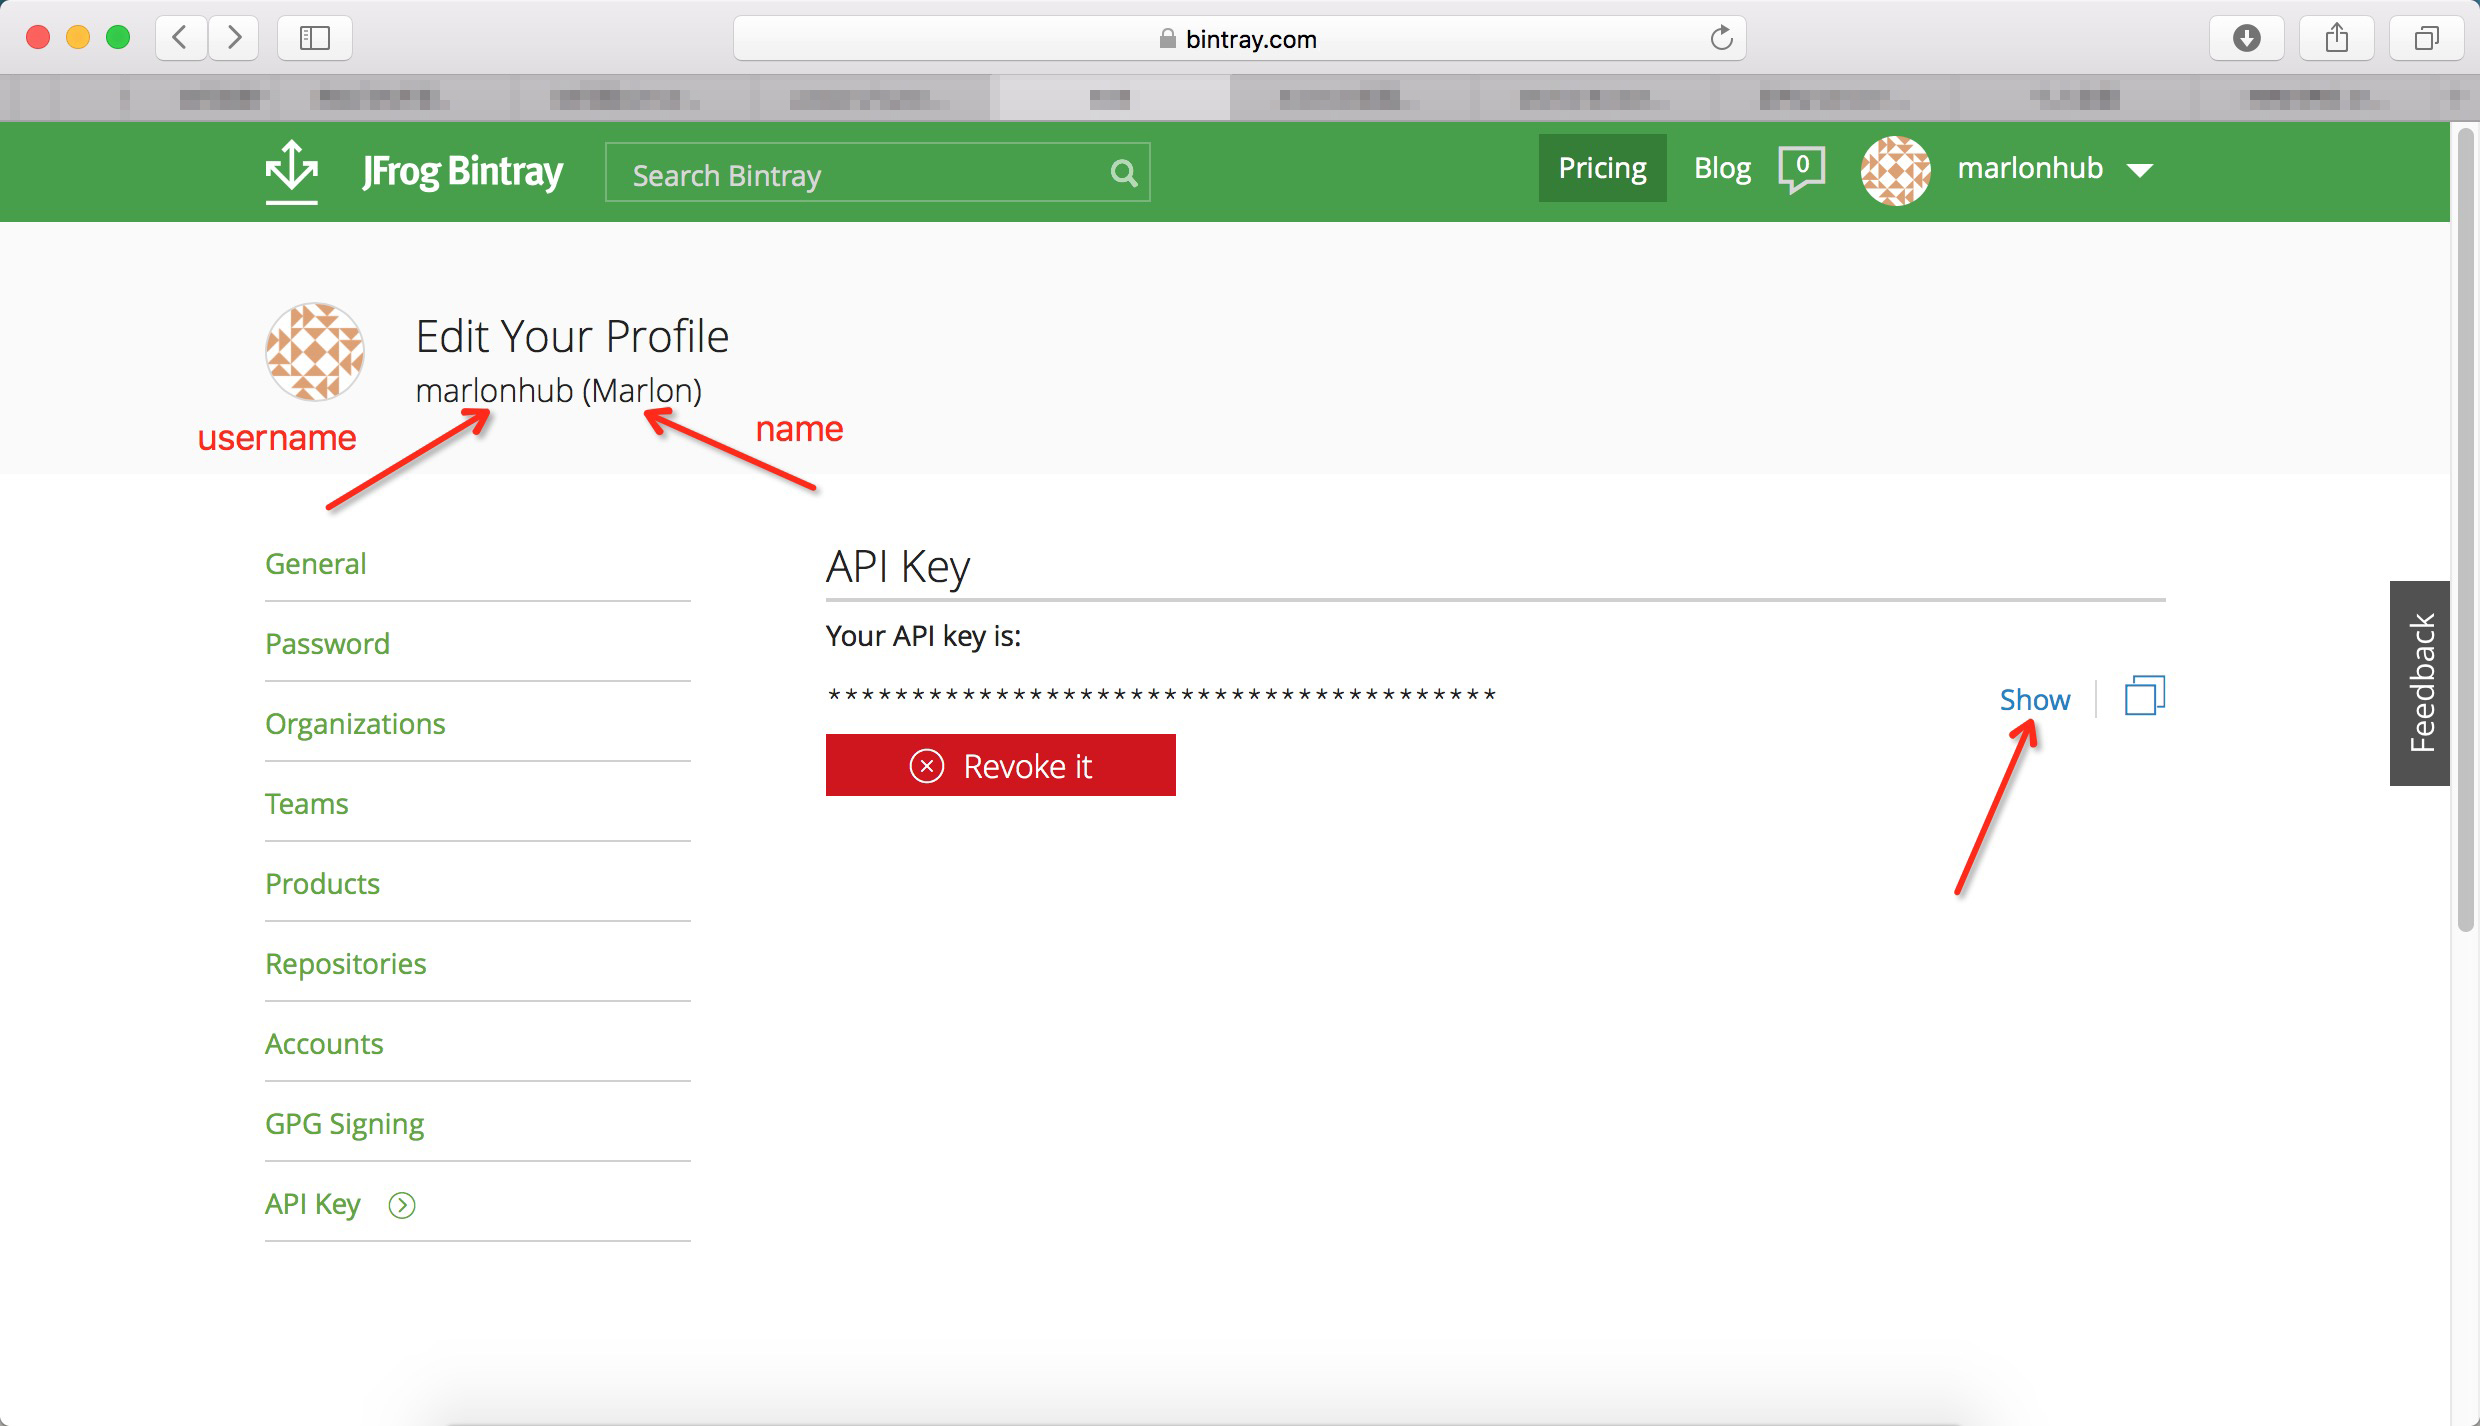2480x1426 pixels.
Task: Click the Pricing button
Action: click(1602, 168)
